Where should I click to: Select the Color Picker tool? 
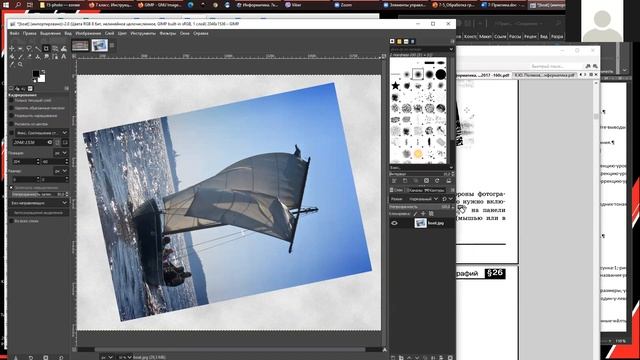click(x=11, y=64)
